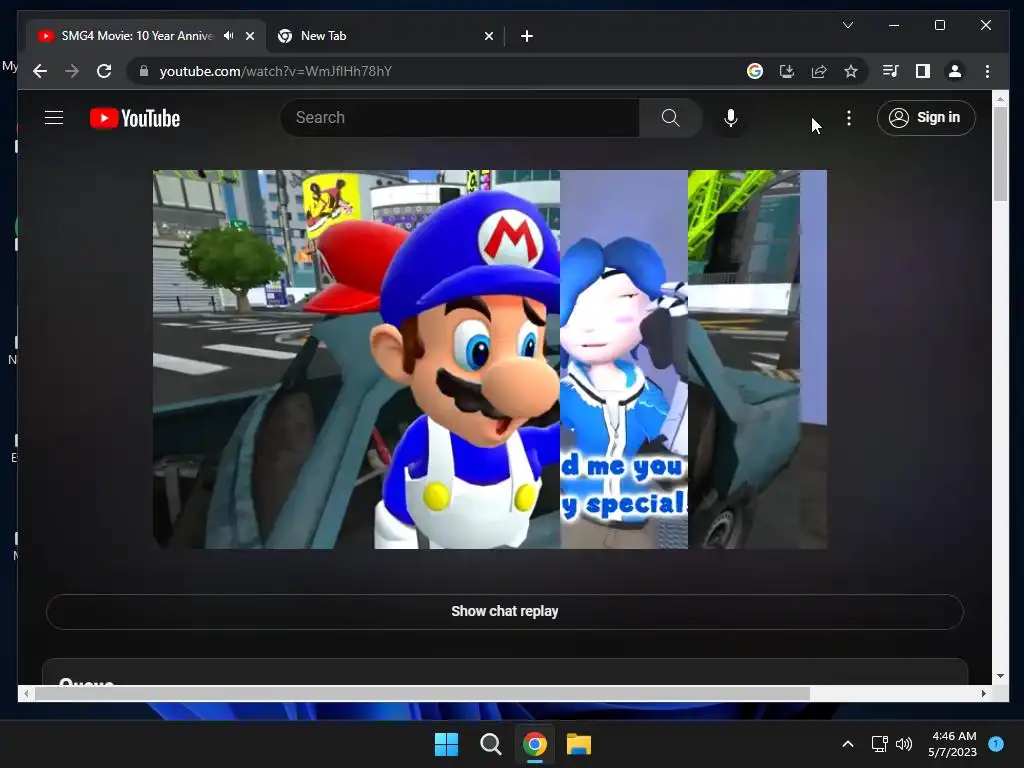1024x768 pixels.
Task: Click the video player frame
Action: (490, 359)
